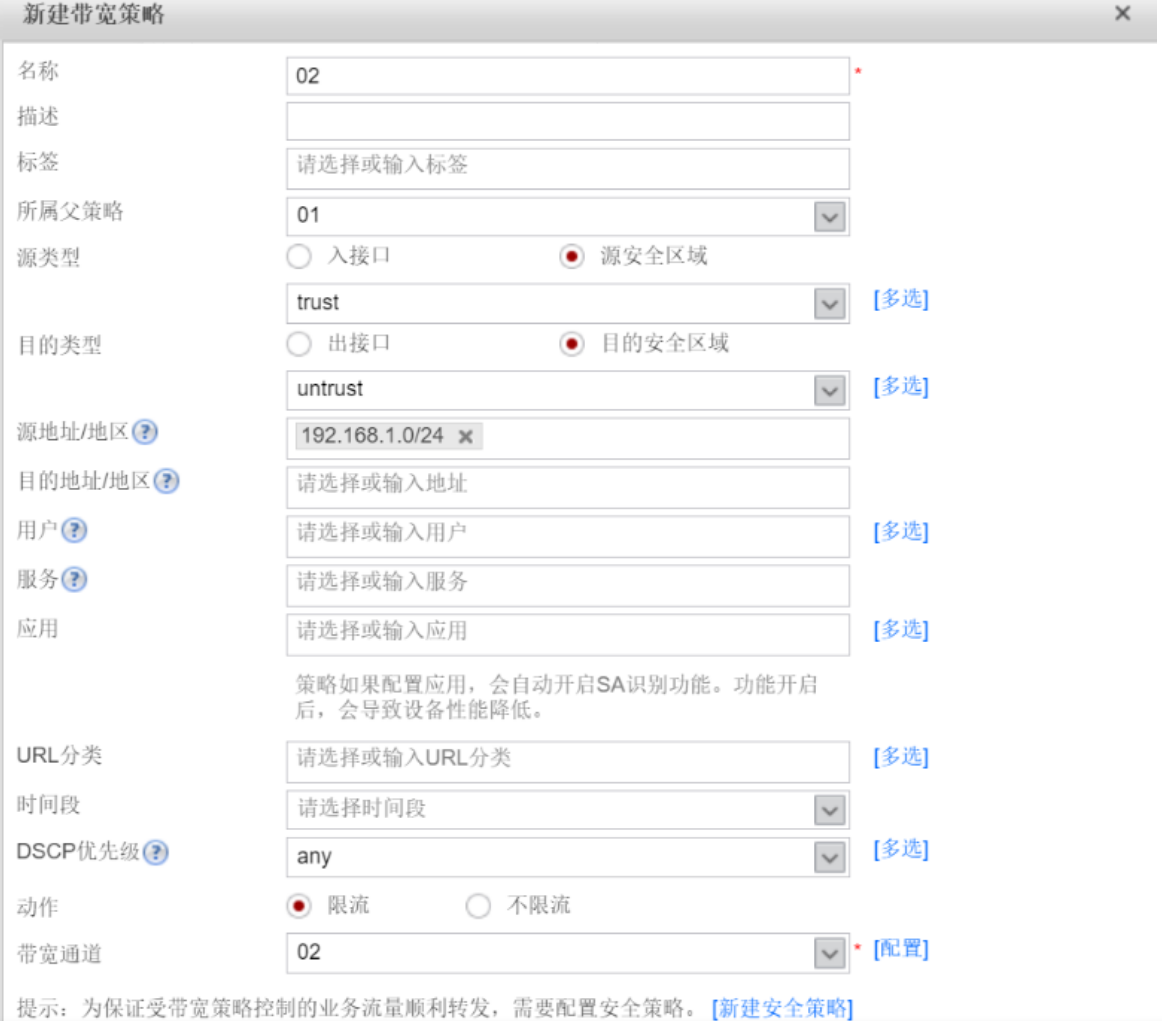
Task: Open the 带宽通道 dropdown
Action: [x=829, y=954]
